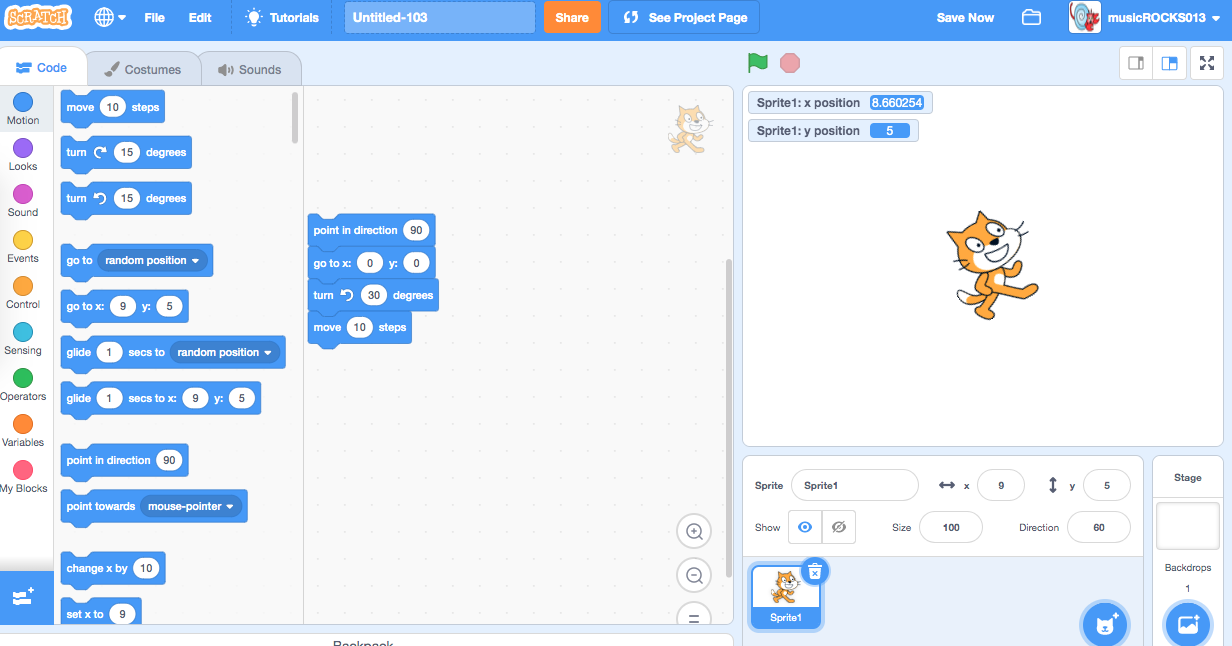
Task: Click workspace 'point in direction 90' block
Action: click(372, 230)
